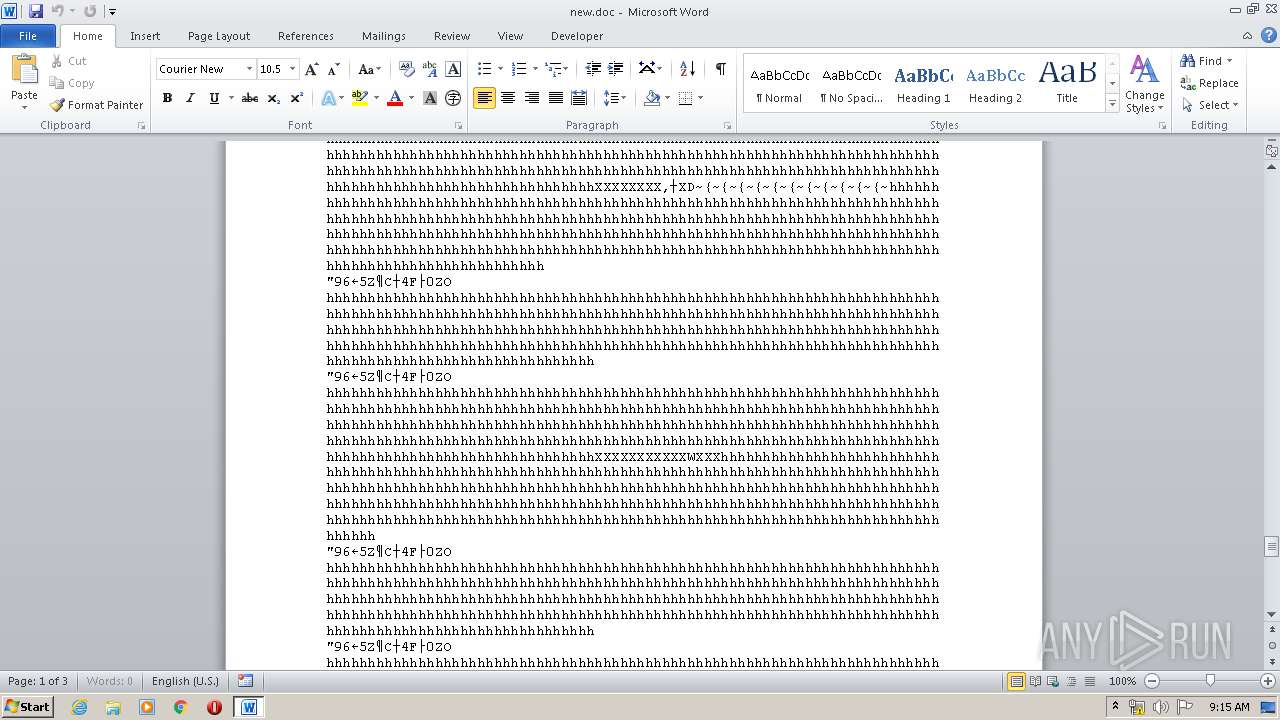
Task: Click the vertical scrollbar thumb
Action: coord(1271,546)
